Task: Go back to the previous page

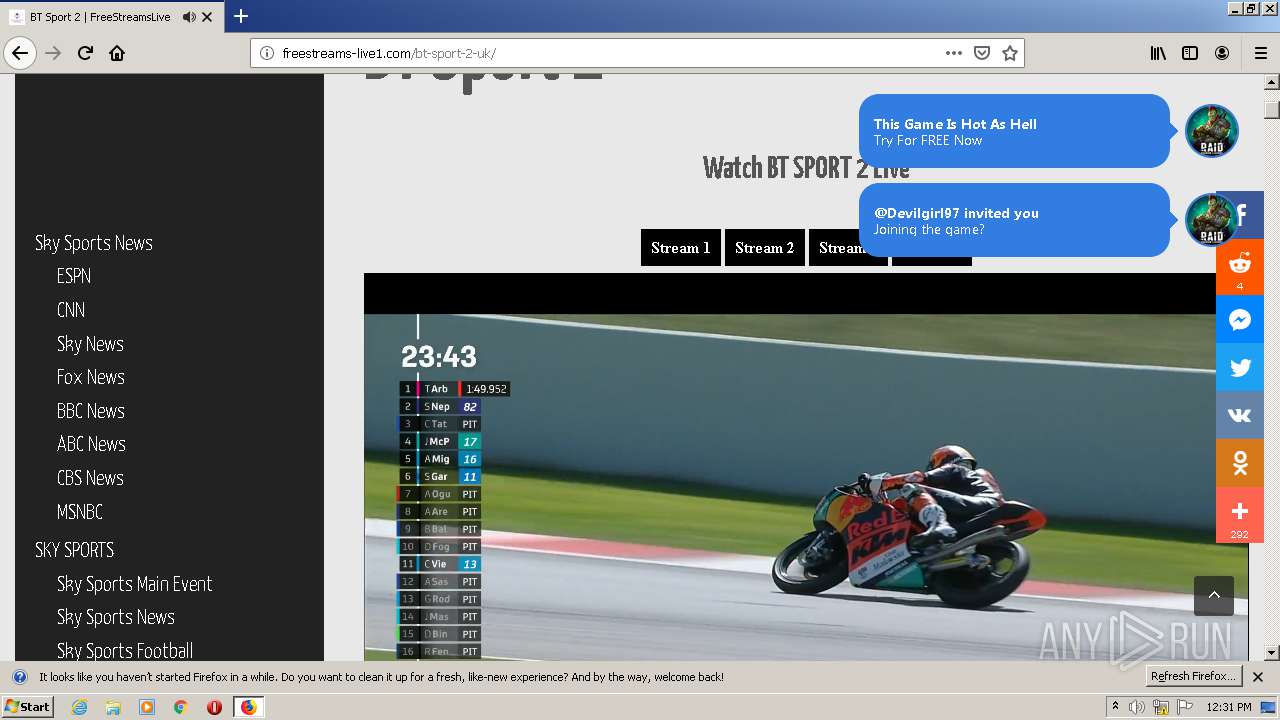Action: click(20, 53)
